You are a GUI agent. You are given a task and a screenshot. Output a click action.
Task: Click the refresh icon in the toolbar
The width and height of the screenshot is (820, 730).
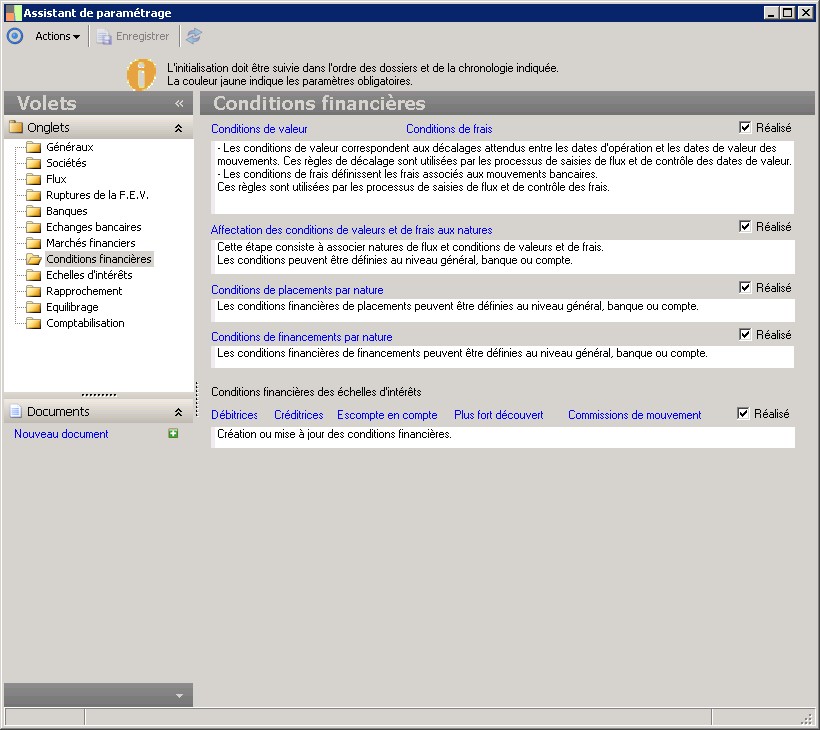click(193, 36)
